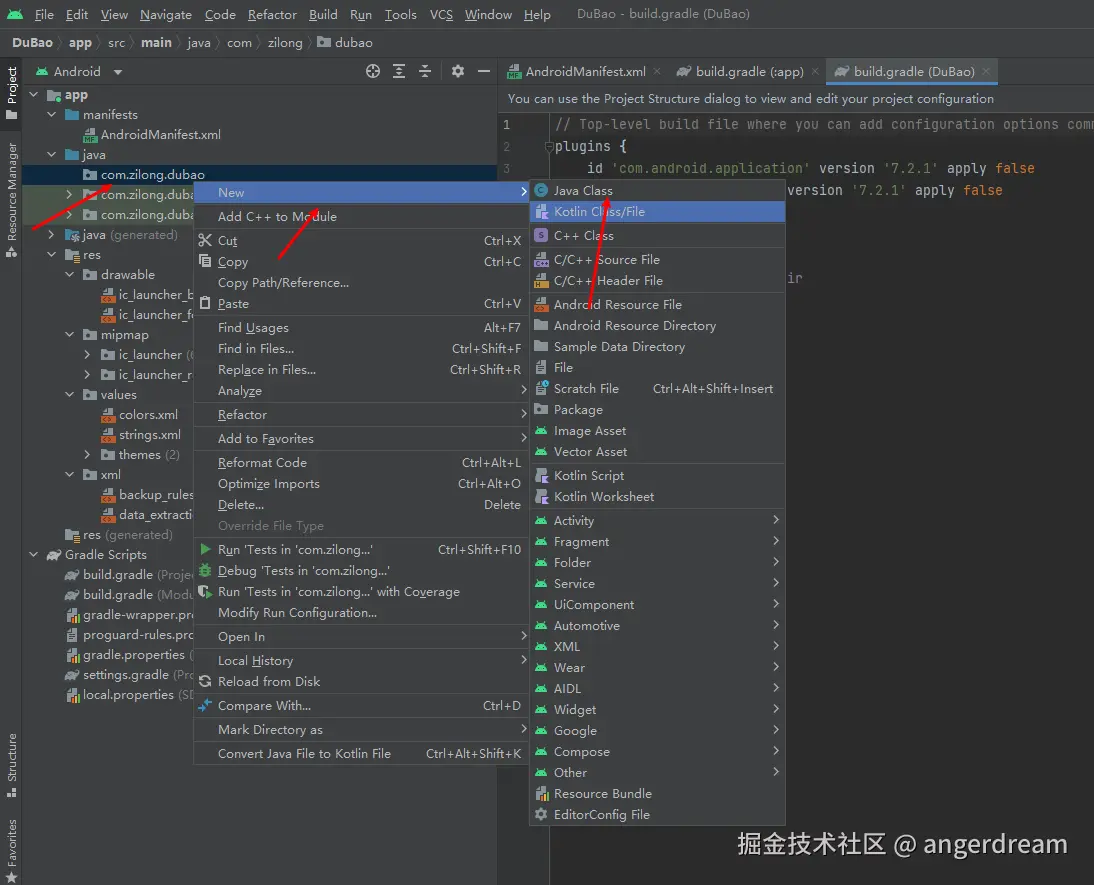Switch to the build.gradle (:app) tab

click(749, 71)
